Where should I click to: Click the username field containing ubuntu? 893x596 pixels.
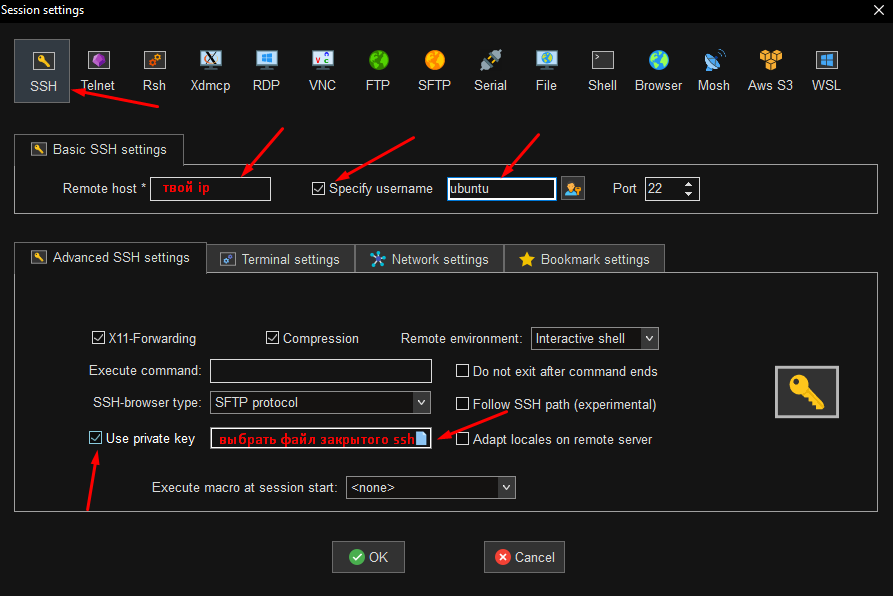tap(502, 188)
